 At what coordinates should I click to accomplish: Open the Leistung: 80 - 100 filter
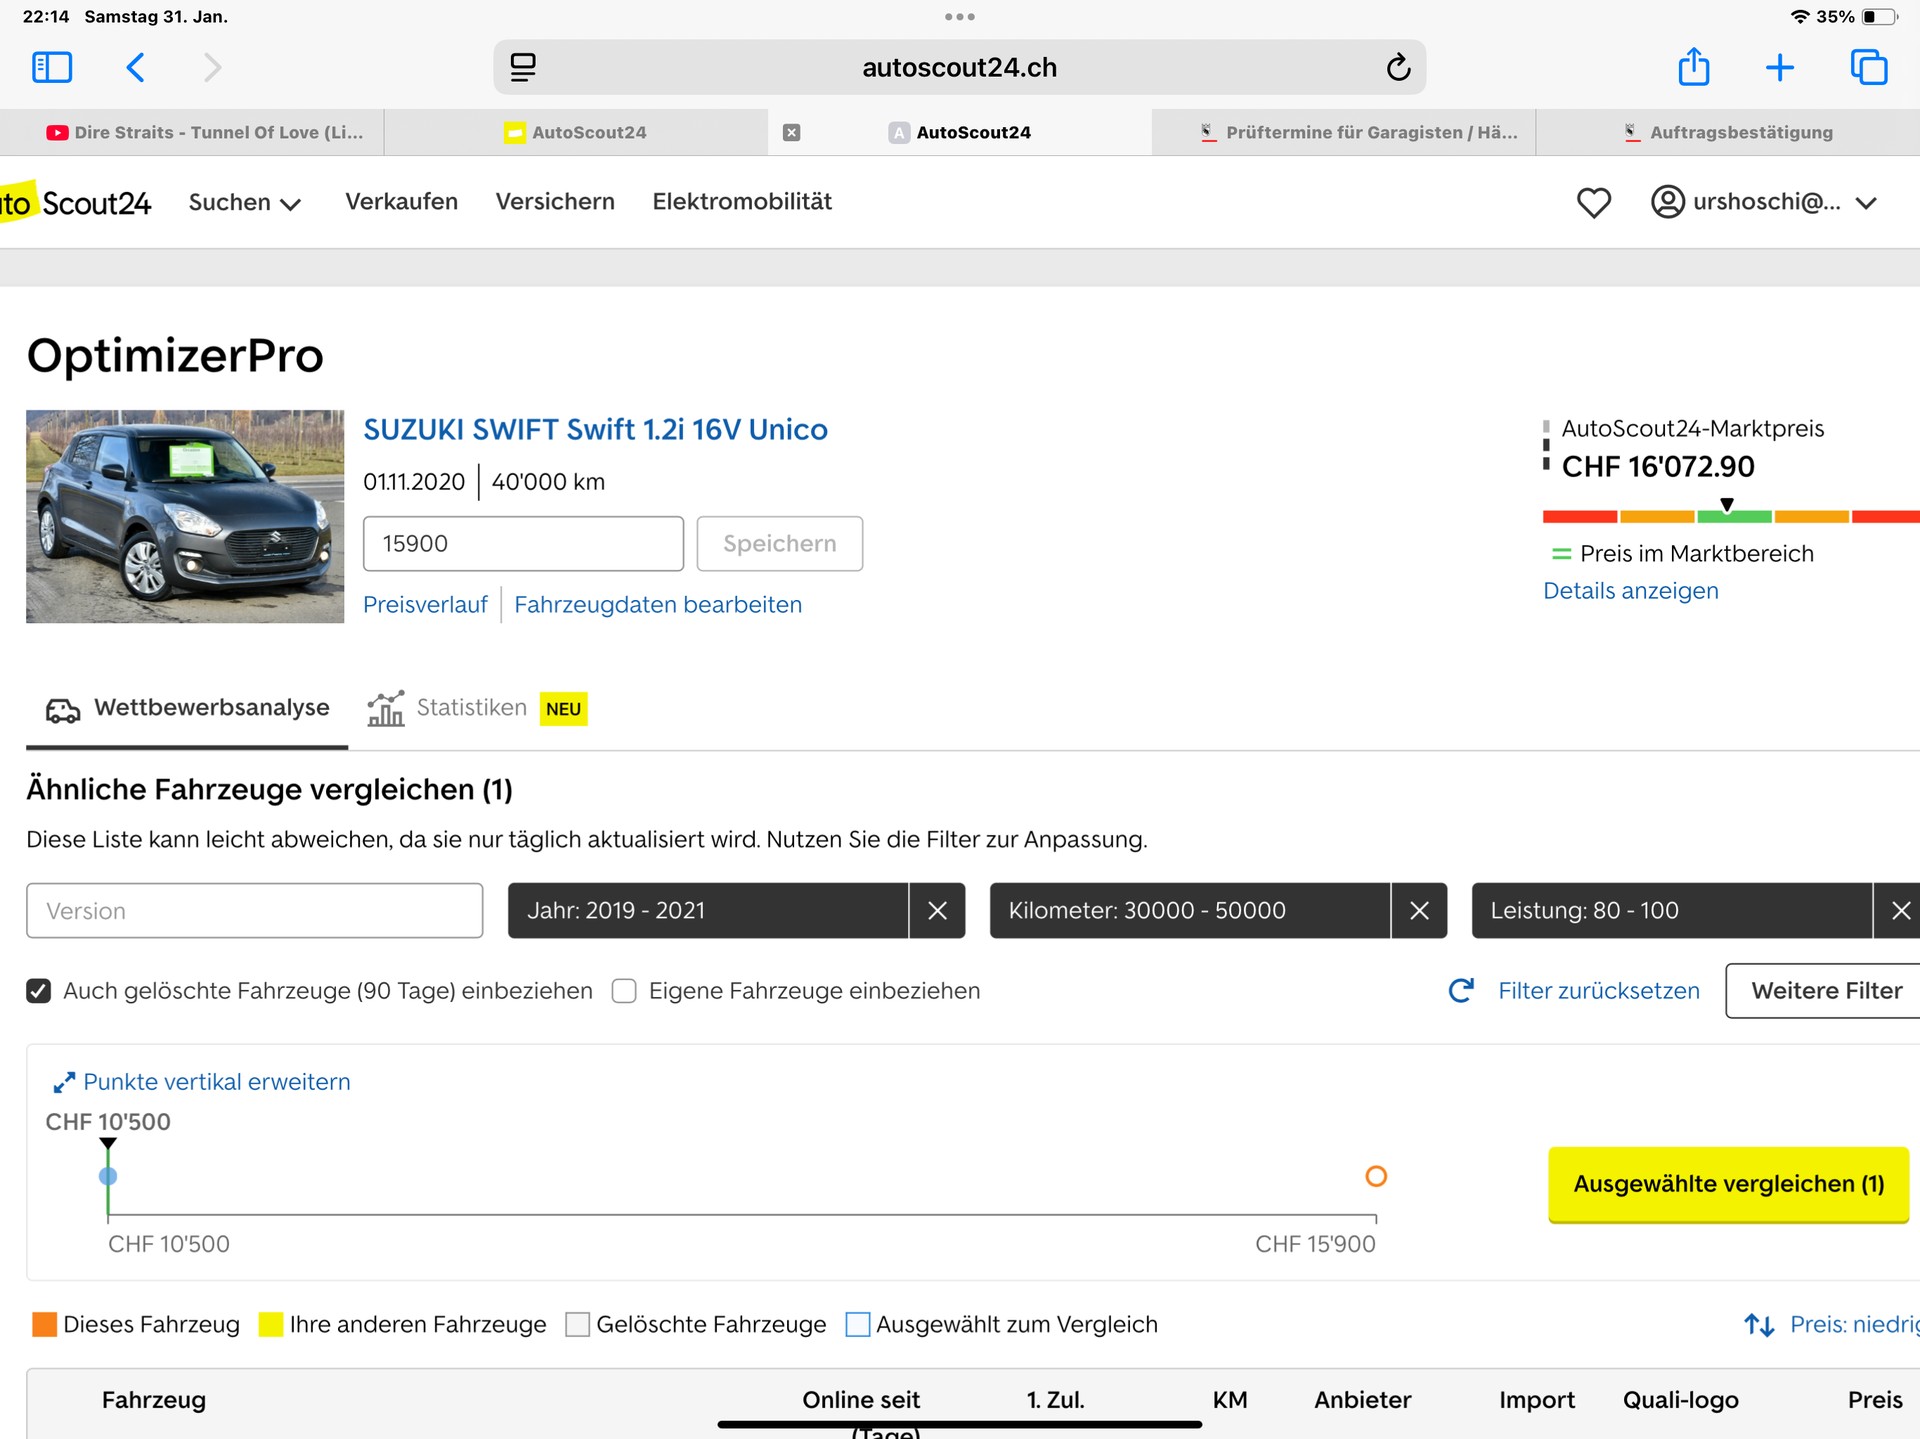click(1672, 910)
